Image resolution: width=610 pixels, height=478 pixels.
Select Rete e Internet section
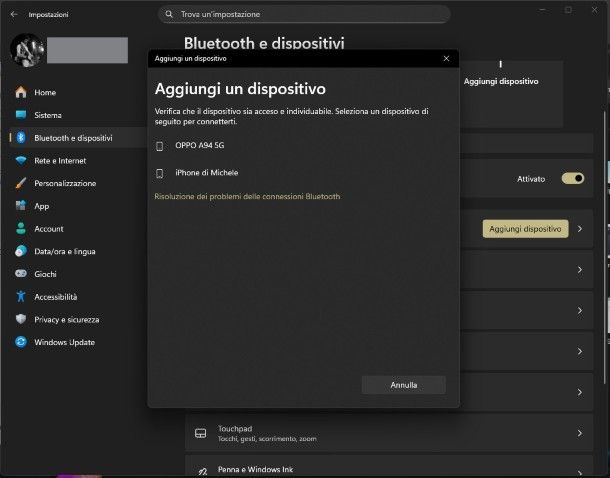click(x=78, y=161)
